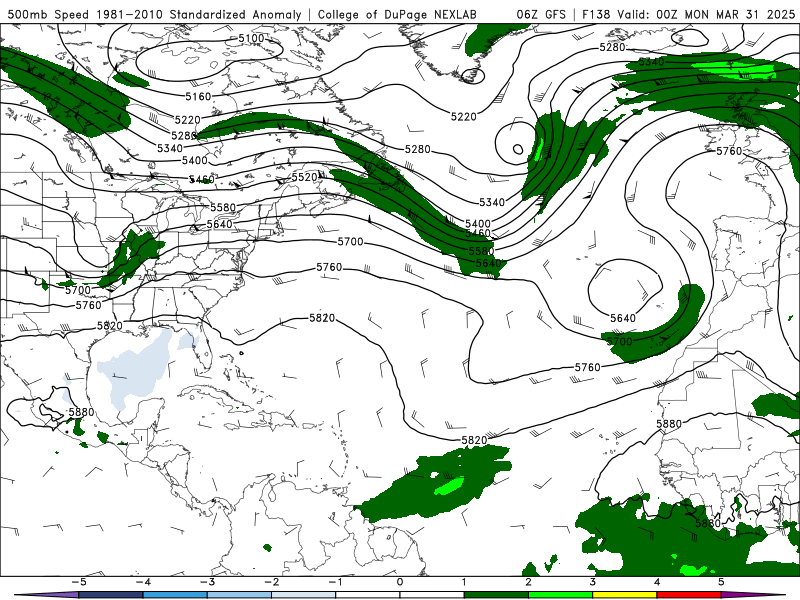
Task: Select the dark navy -5 to -4 legend swatch
Action: 111,595
